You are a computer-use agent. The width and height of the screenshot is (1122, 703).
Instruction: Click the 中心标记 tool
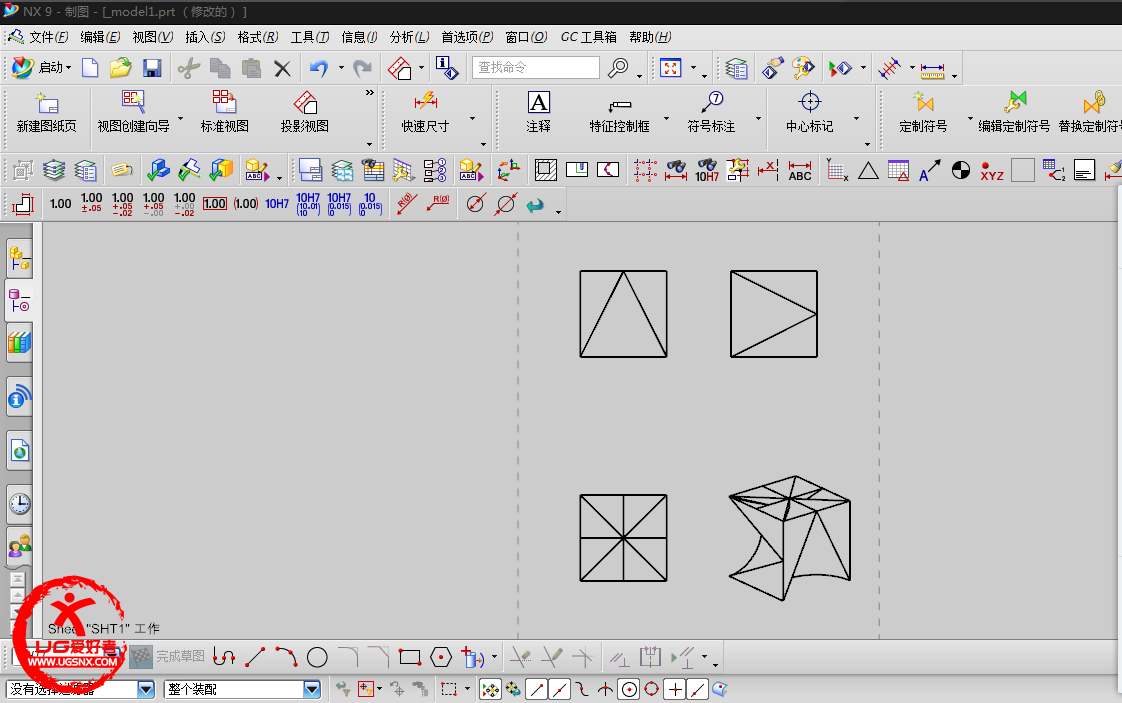pos(809,112)
